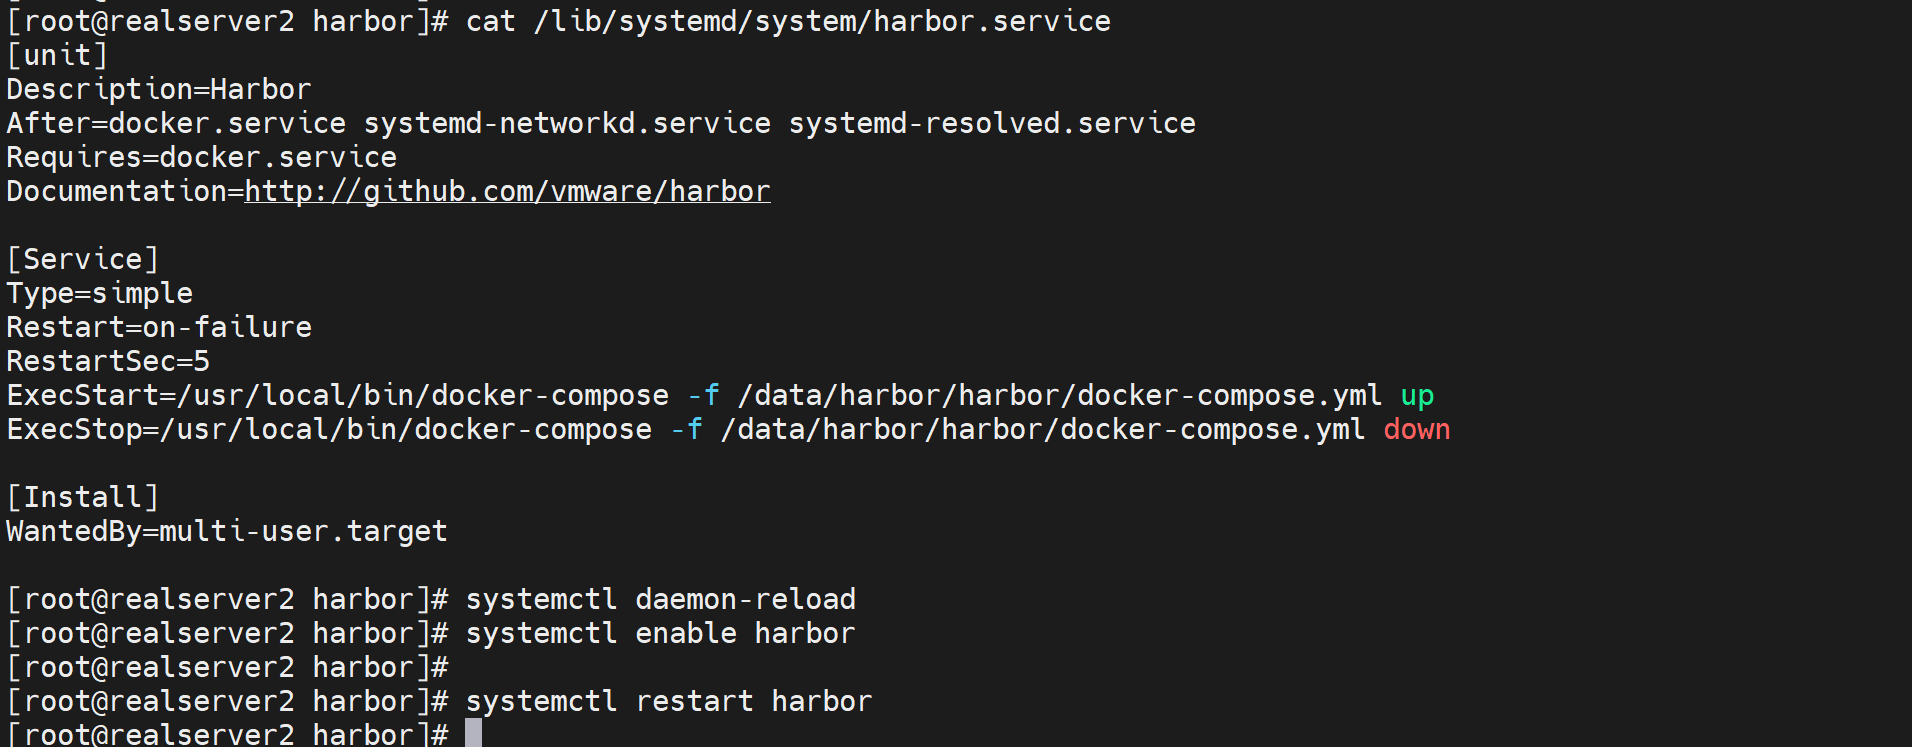Click the Description=Harbor line

159,89
